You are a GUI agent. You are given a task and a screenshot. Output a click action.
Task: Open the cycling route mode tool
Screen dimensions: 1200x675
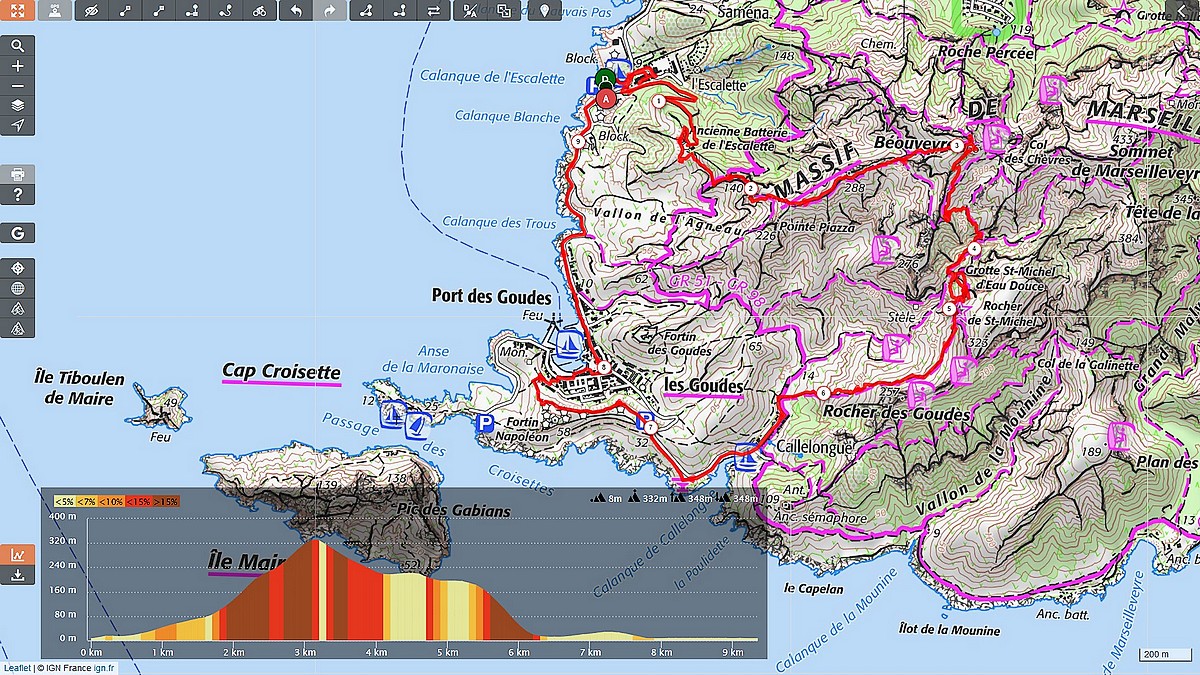(259, 11)
